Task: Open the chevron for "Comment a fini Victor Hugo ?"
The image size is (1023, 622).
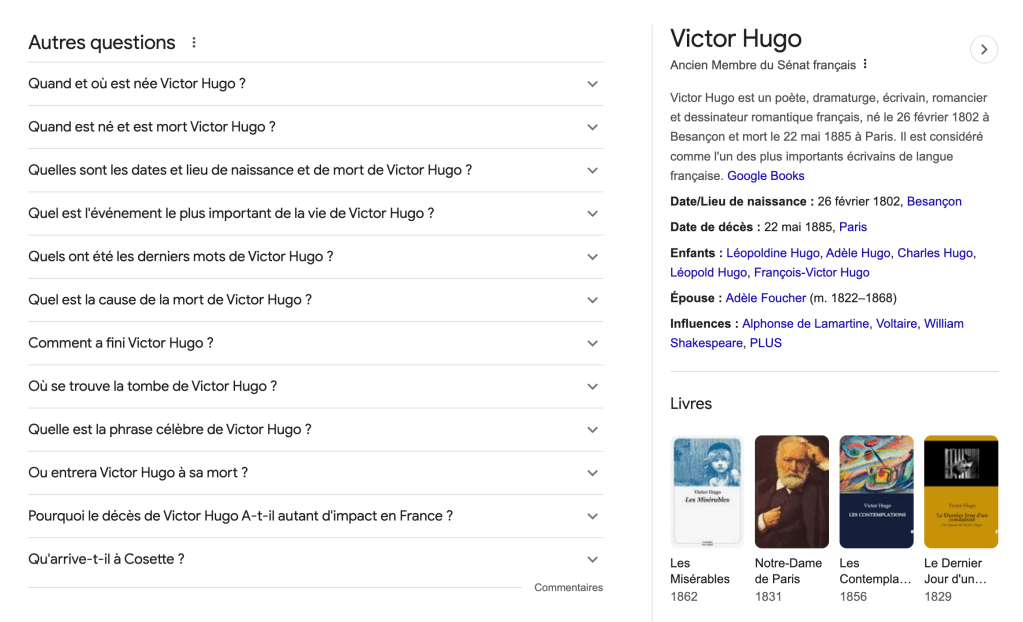Action: click(592, 343)
